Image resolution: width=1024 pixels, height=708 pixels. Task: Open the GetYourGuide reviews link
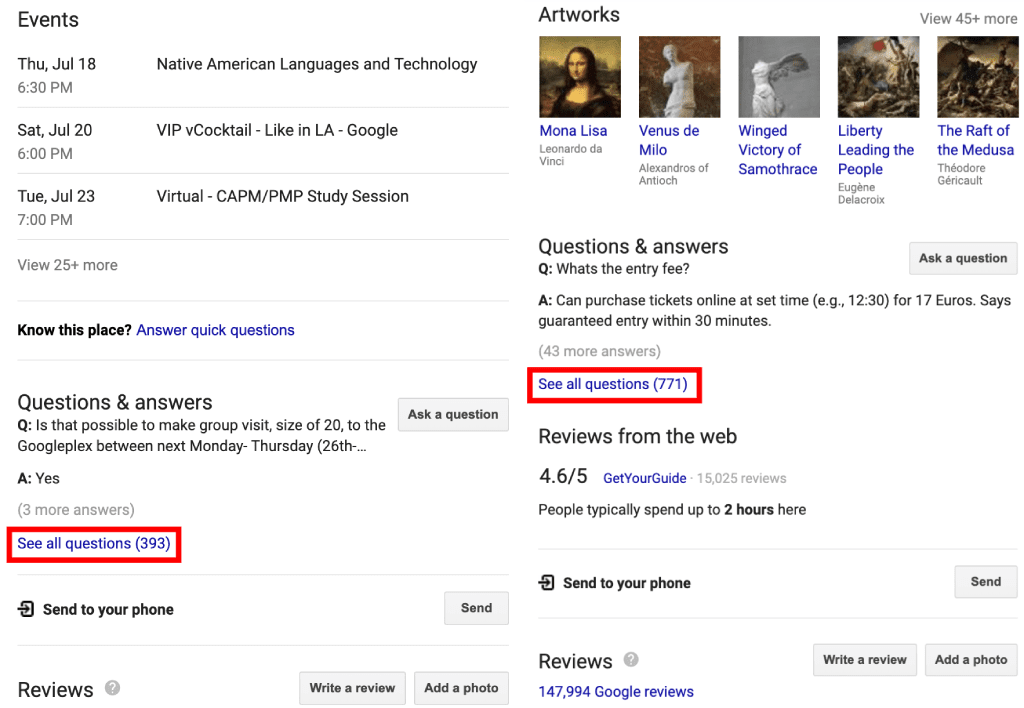(645, 478)
